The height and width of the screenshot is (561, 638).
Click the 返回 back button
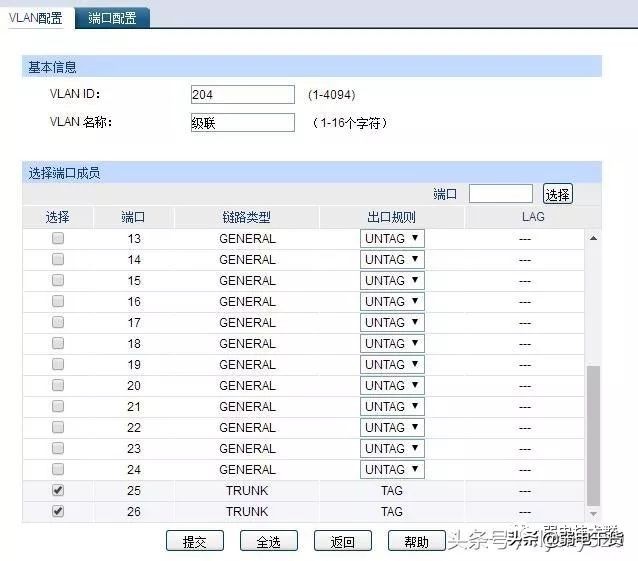[x=343, y=541]
